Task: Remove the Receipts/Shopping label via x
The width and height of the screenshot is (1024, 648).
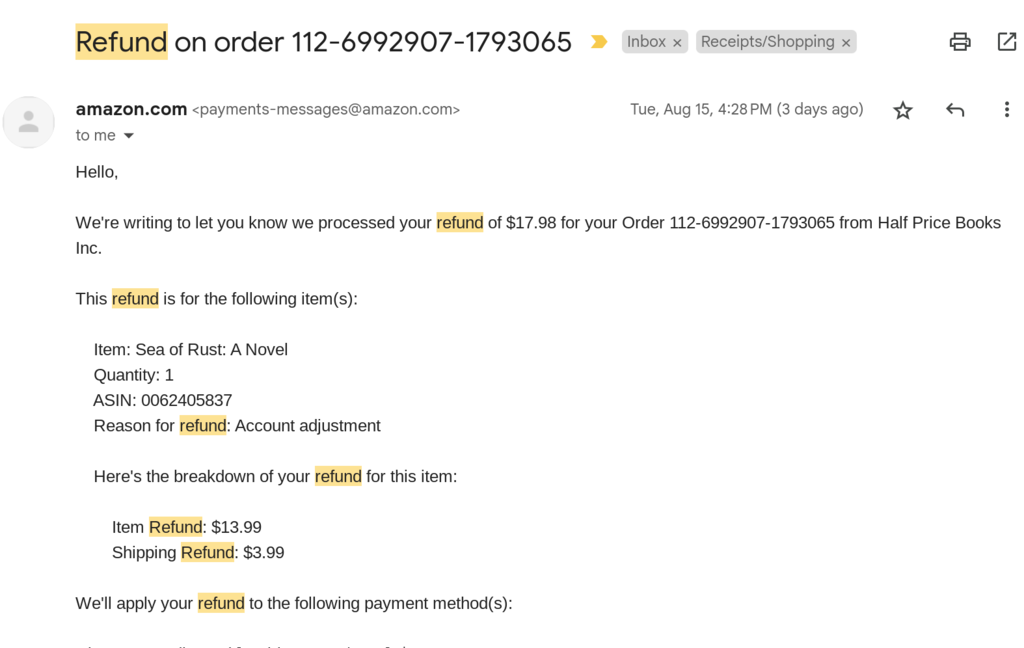Action: coord(846,42)
